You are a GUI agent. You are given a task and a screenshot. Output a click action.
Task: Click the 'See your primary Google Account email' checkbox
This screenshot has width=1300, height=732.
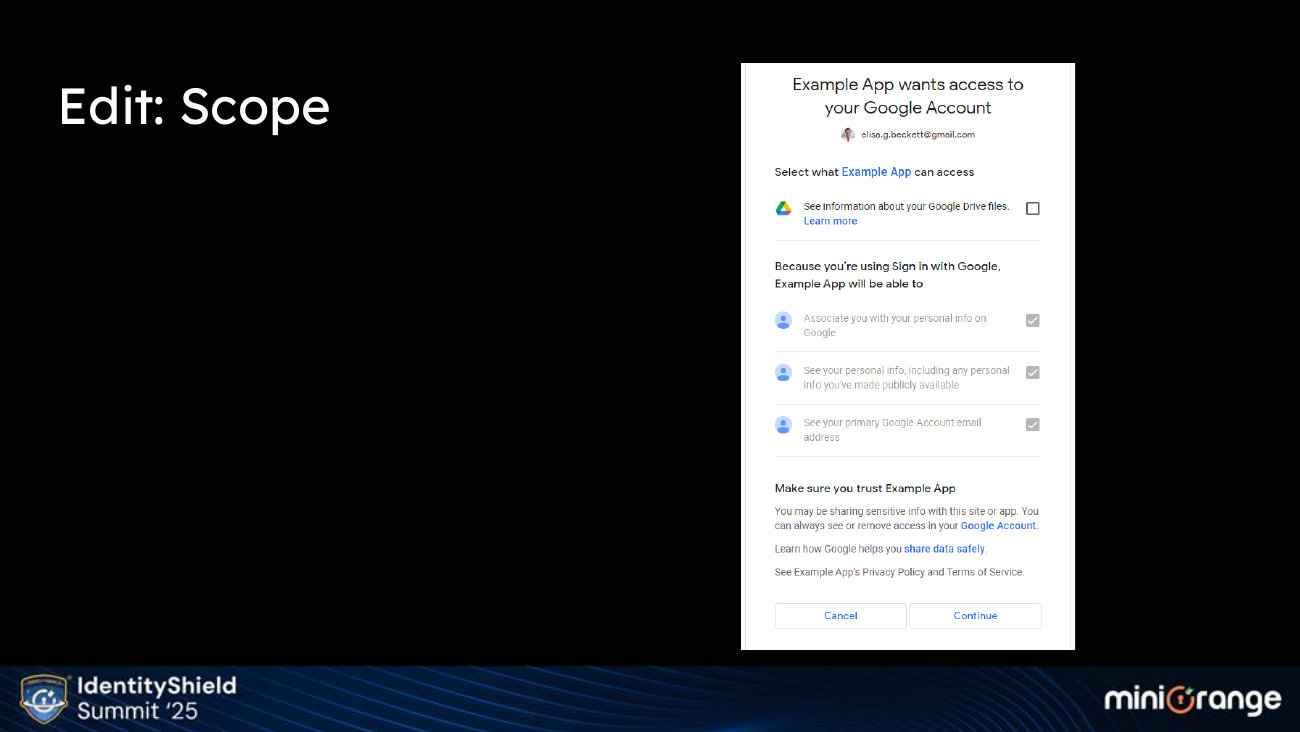[1033, 424]
